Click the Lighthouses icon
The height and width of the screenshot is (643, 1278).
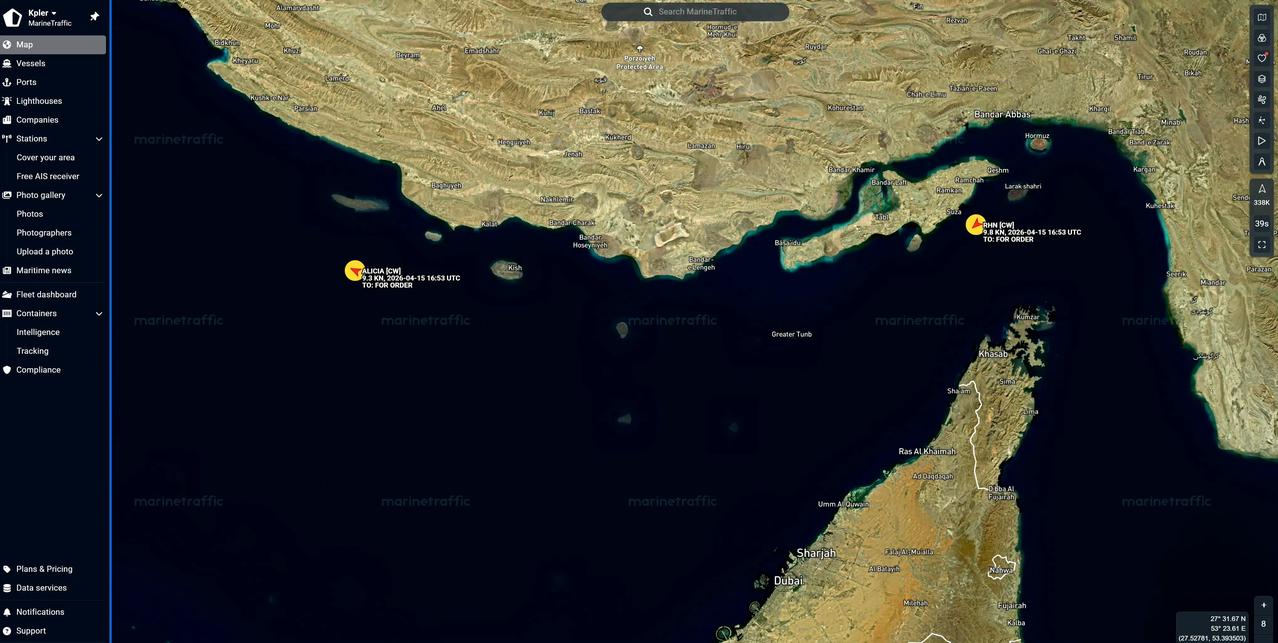point(7,101)
